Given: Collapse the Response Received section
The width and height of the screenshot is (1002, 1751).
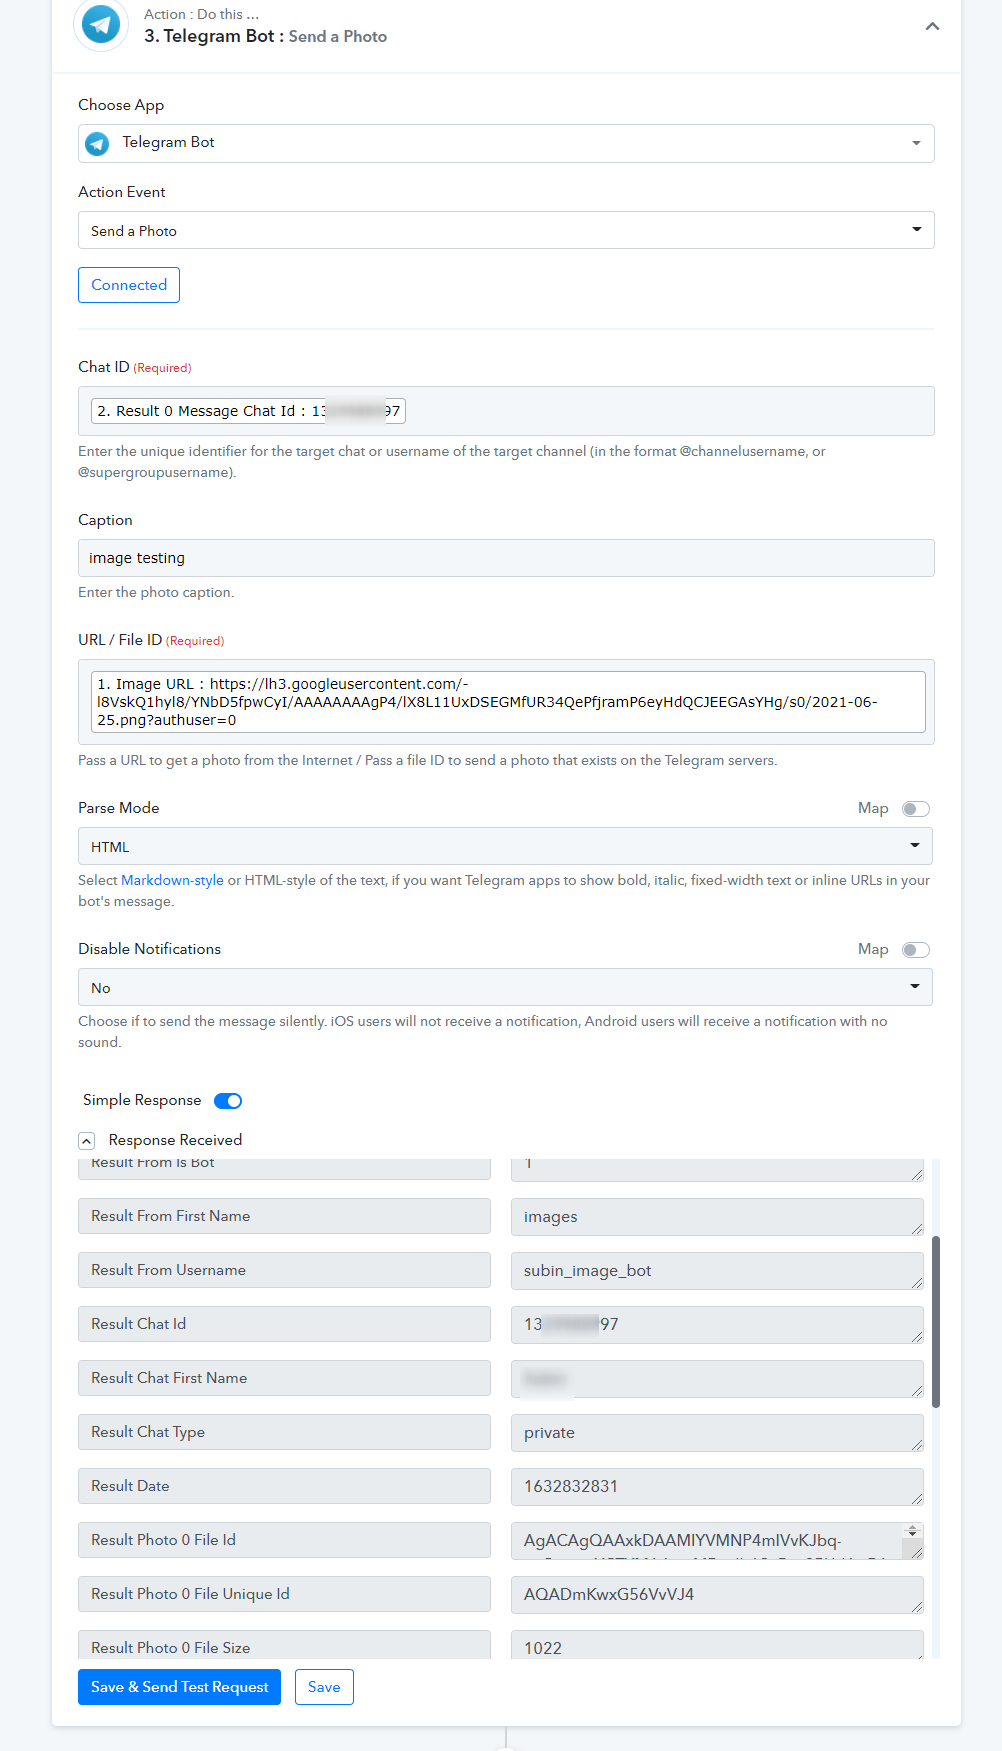Looking at the screenshot, I should [87, 1141].
